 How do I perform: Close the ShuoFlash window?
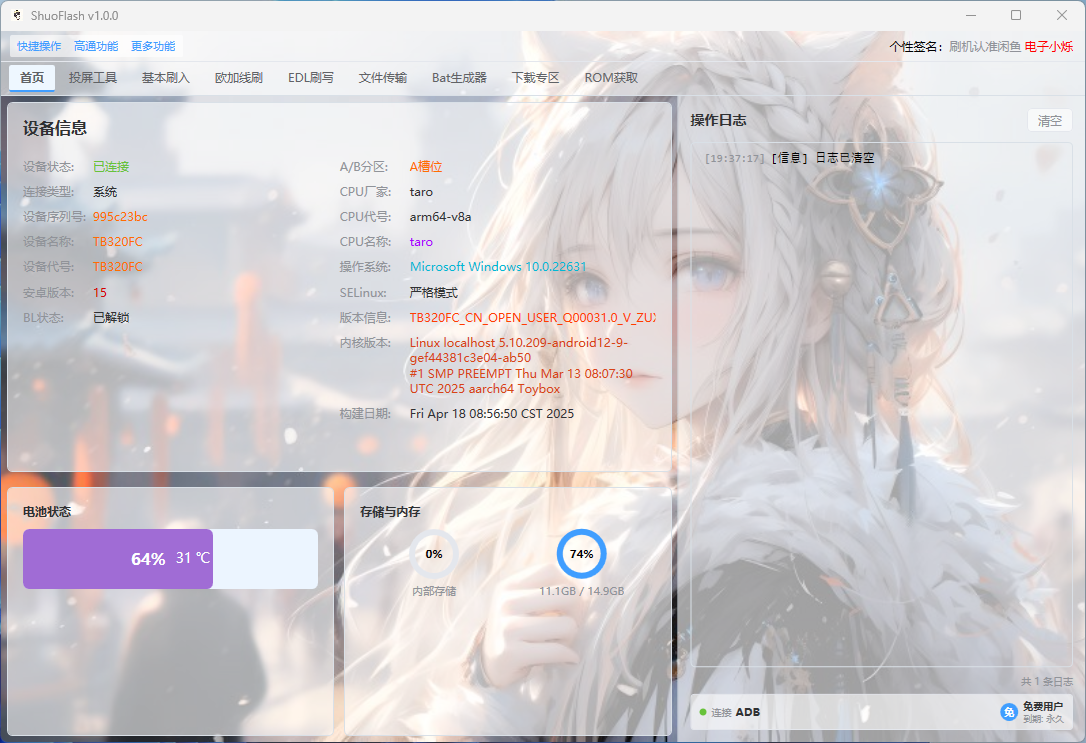[x=1061, y=15]
